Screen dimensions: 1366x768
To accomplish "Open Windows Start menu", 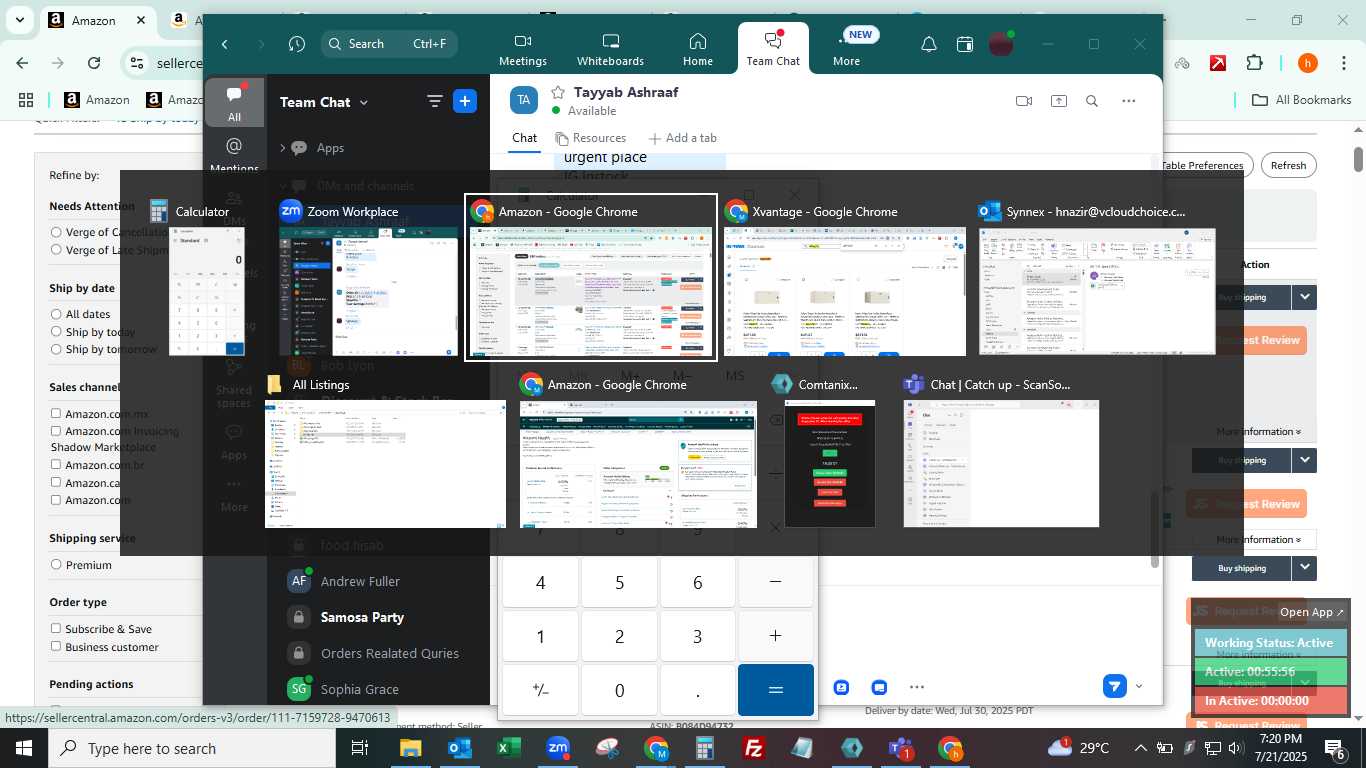I will [x=23, y=748].
